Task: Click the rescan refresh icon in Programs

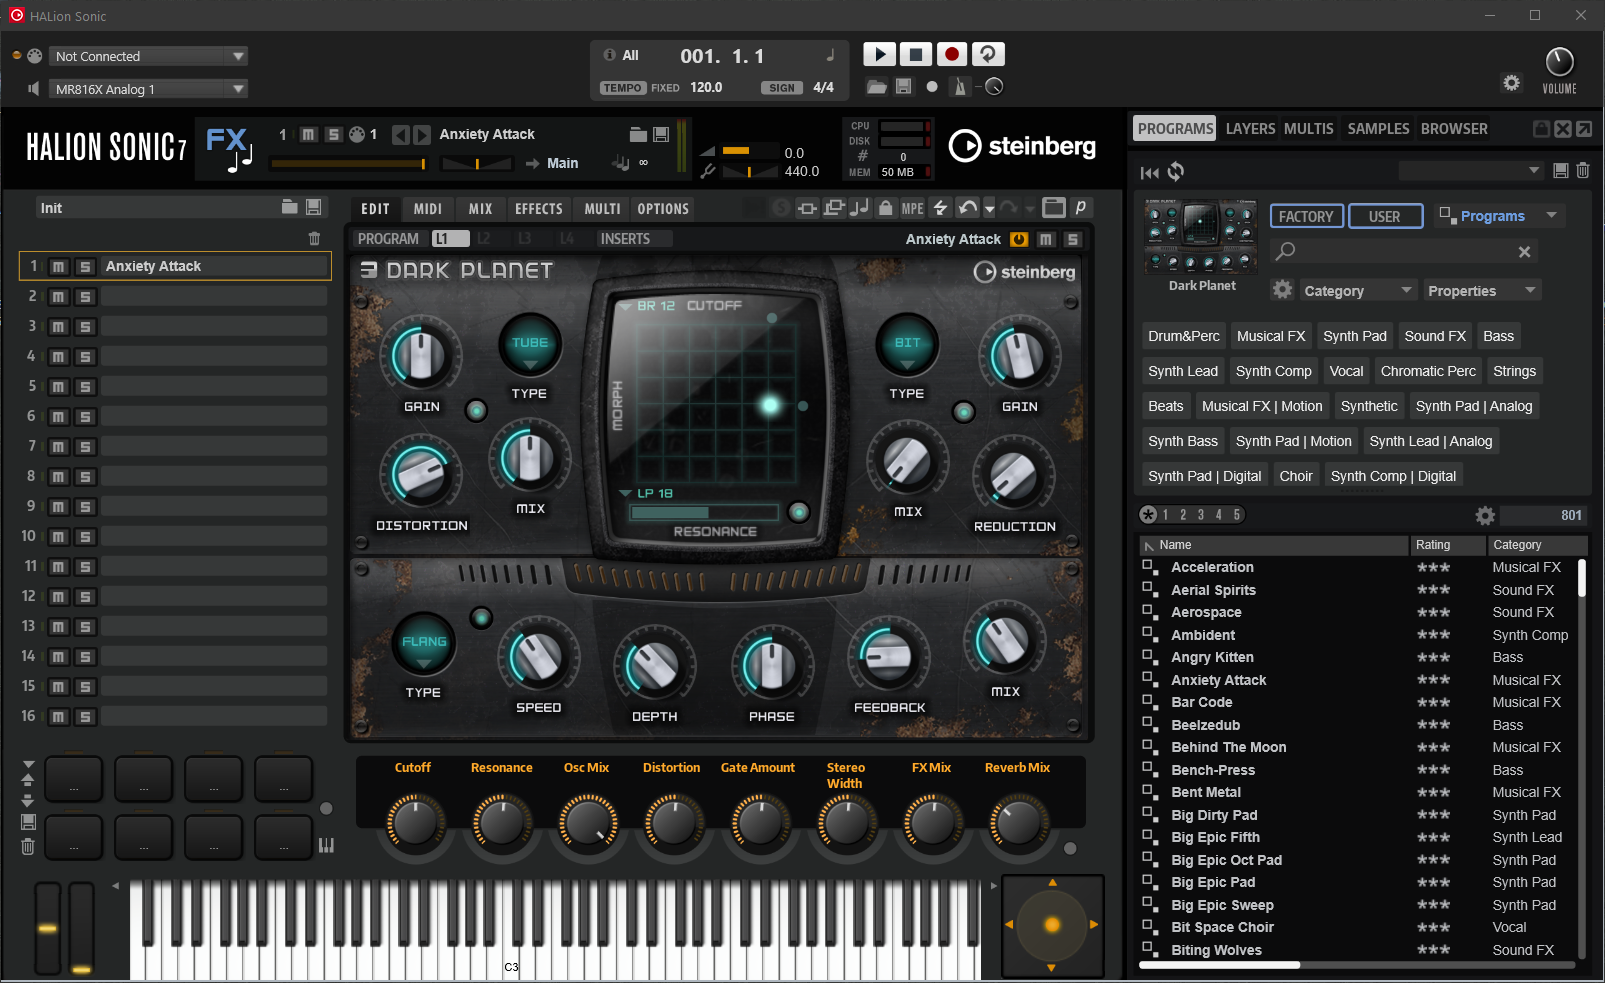Action: 1176,172
